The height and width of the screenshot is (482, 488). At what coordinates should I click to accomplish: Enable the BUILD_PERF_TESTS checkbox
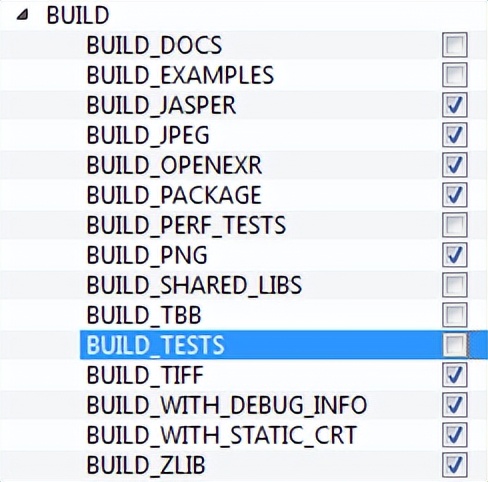[455, 225]
